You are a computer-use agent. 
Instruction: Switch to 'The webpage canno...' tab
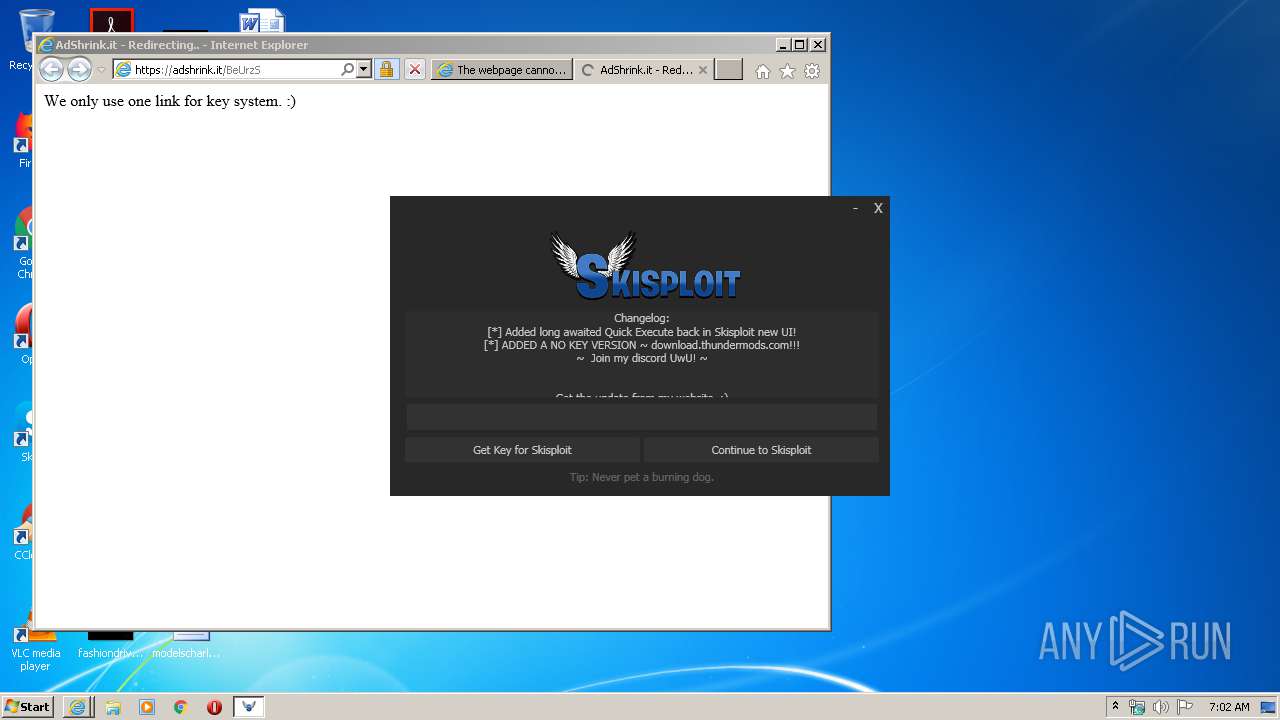(502, 70)
